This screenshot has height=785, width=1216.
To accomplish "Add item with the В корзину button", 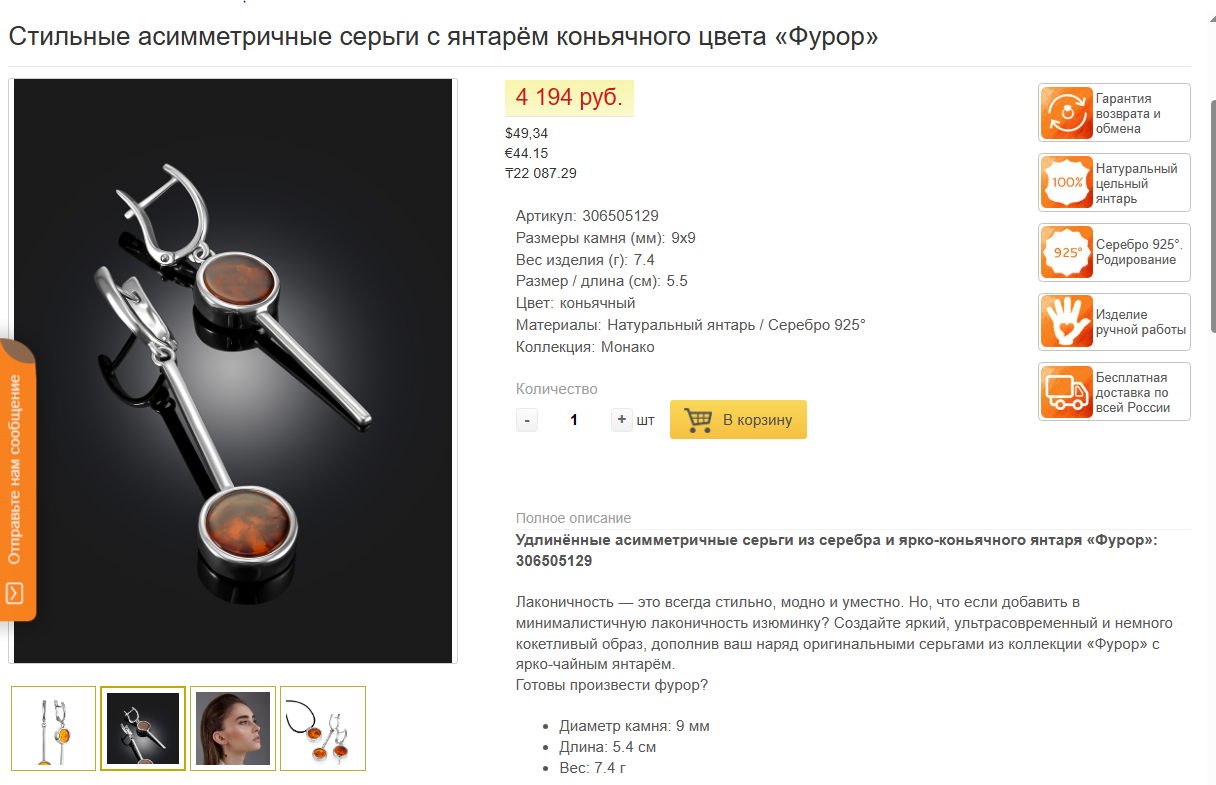I will pyautogui.click(x=738, y=420).
